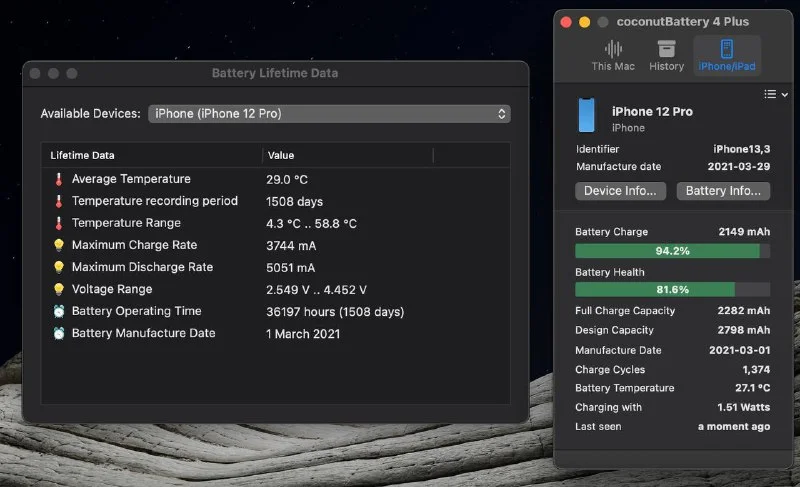Click the Temperature Range thermometer icon

click(x=58, y=223)
